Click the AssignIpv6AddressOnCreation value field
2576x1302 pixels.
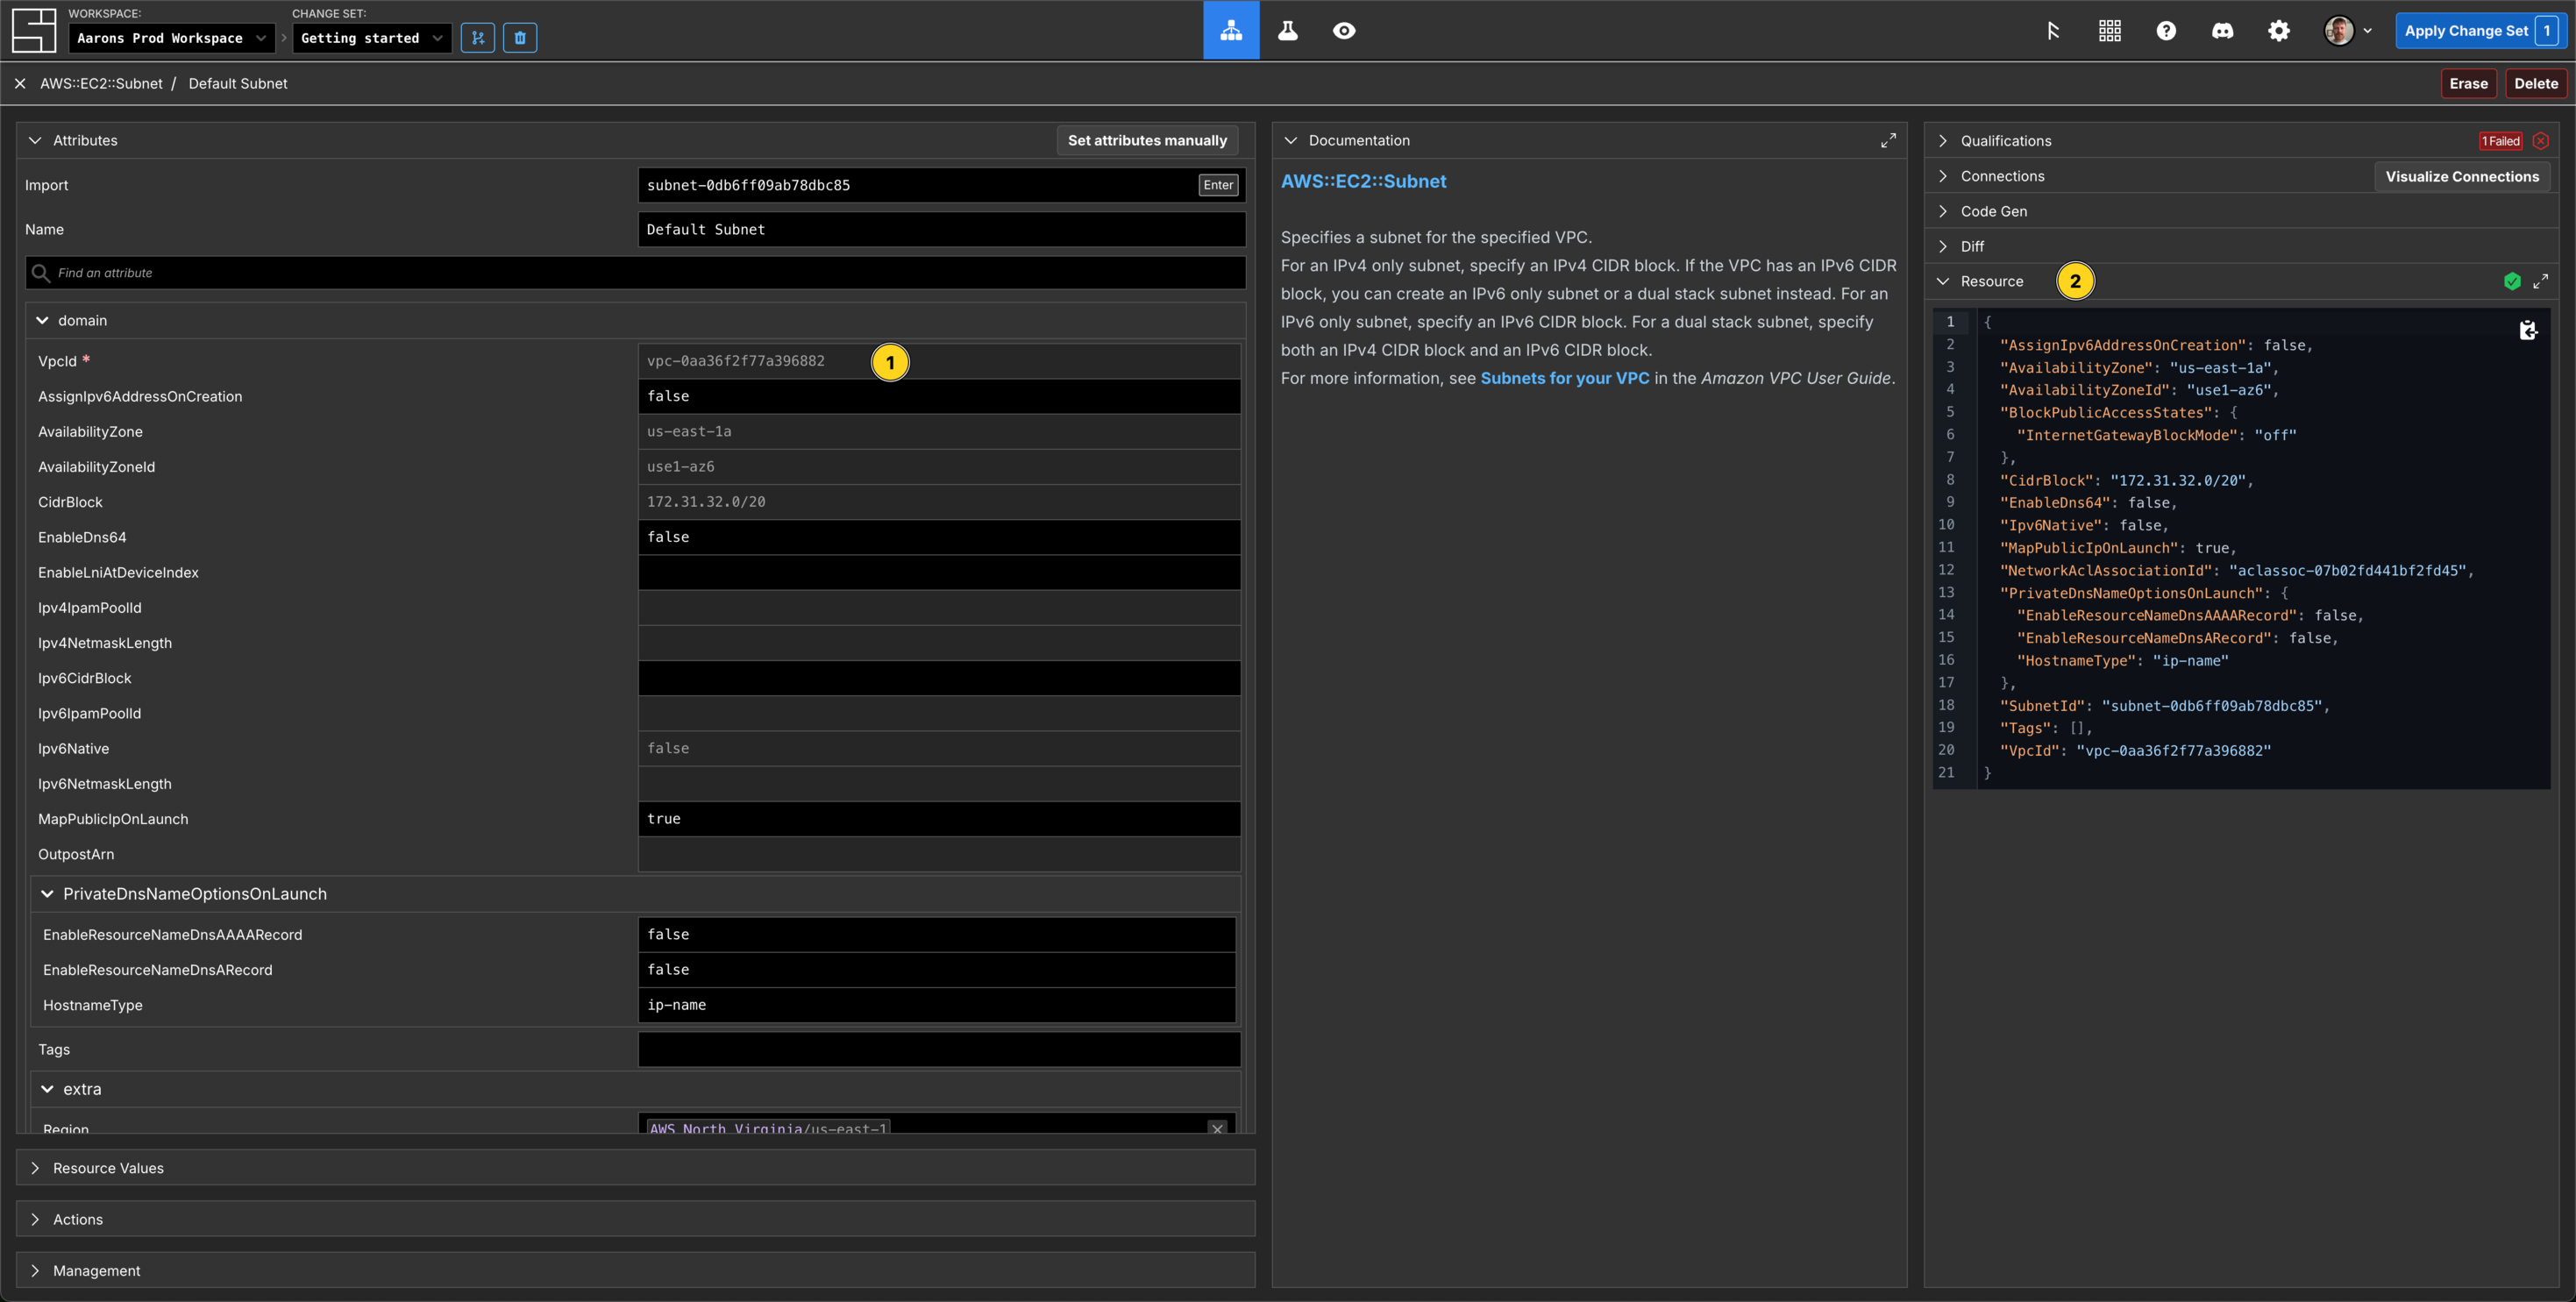939,396
